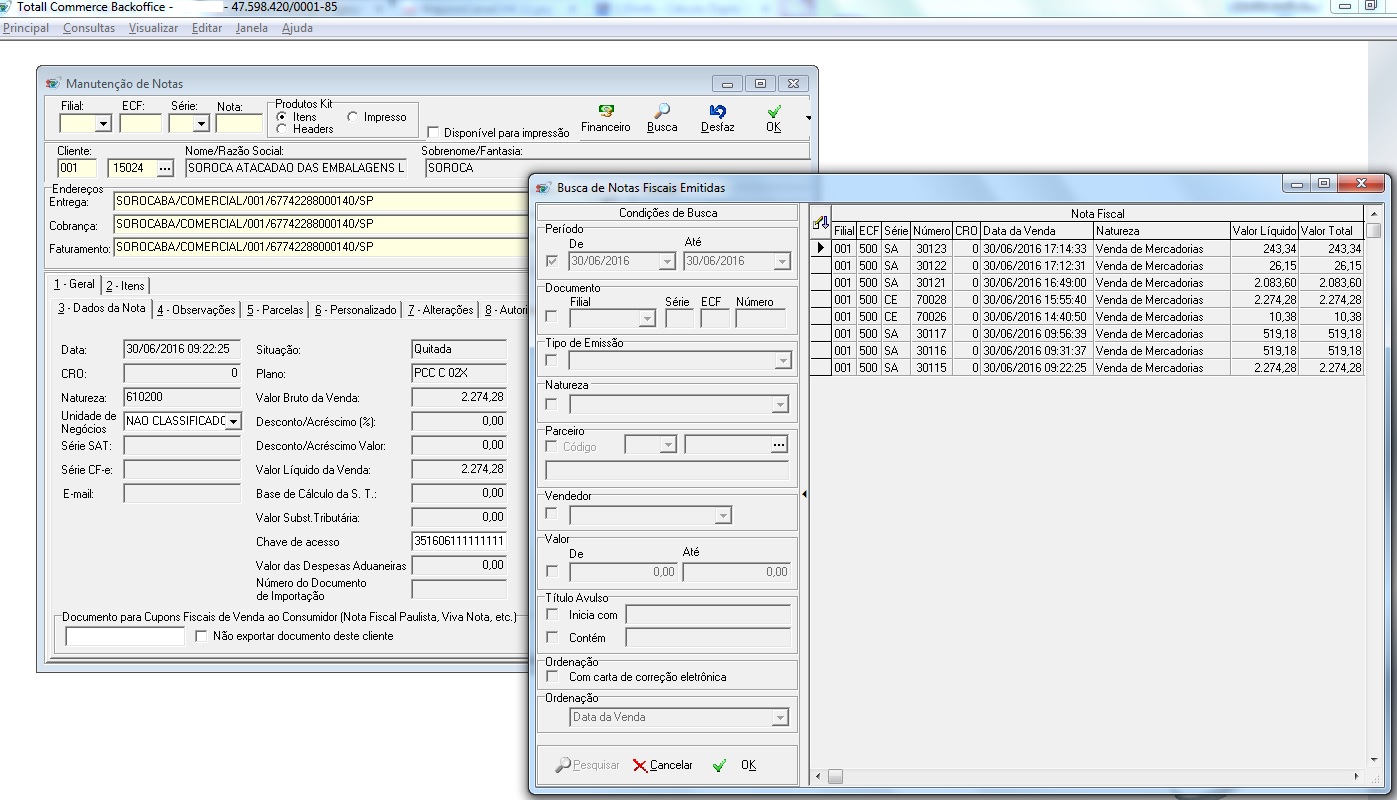1397x800 pixels.
Task: Switch to the 2 - Itens tab
Action: pos(126,286)
